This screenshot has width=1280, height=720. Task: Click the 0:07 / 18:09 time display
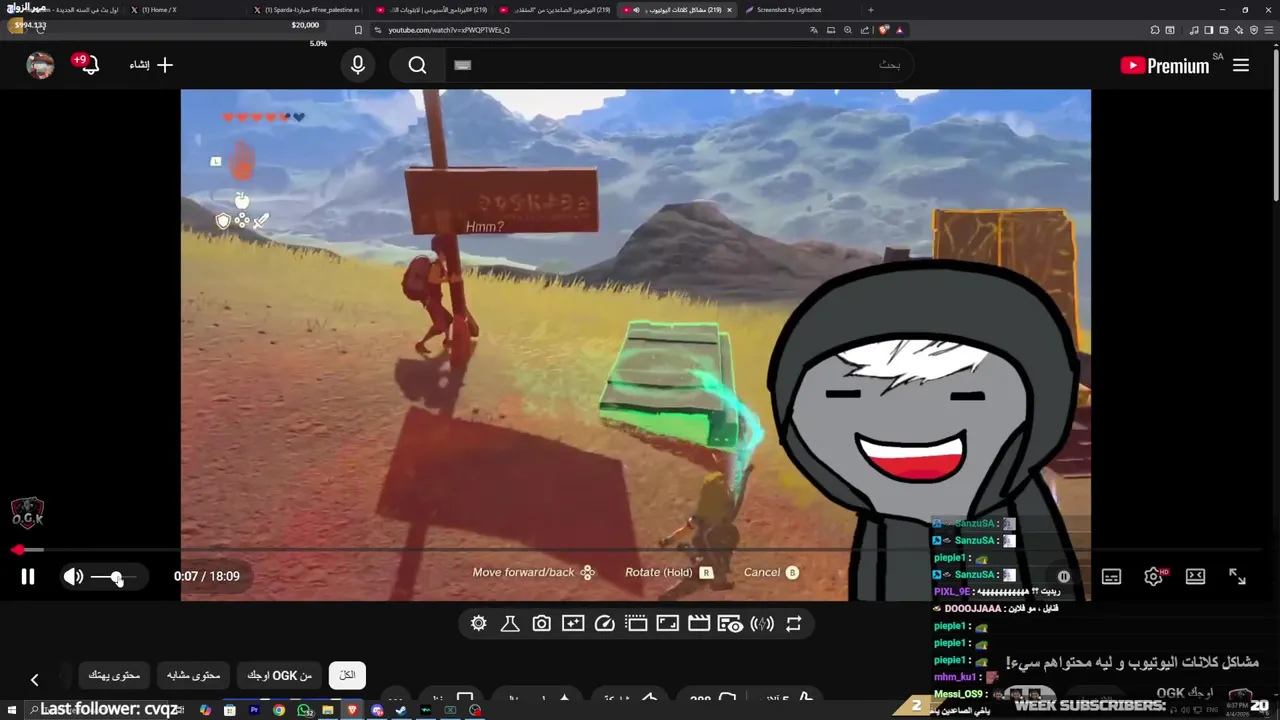click(x=206, y=576)
